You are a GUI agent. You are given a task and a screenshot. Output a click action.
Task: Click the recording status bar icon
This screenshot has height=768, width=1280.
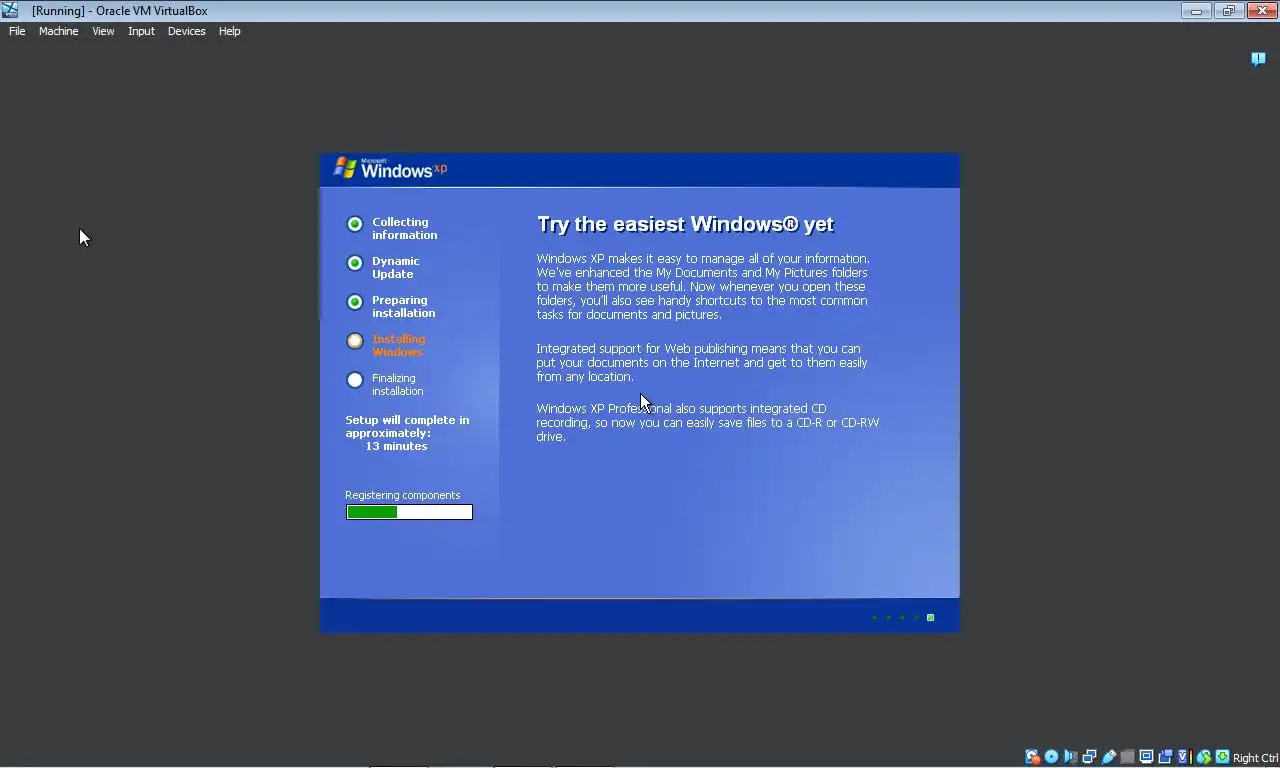coord(1165,757)
